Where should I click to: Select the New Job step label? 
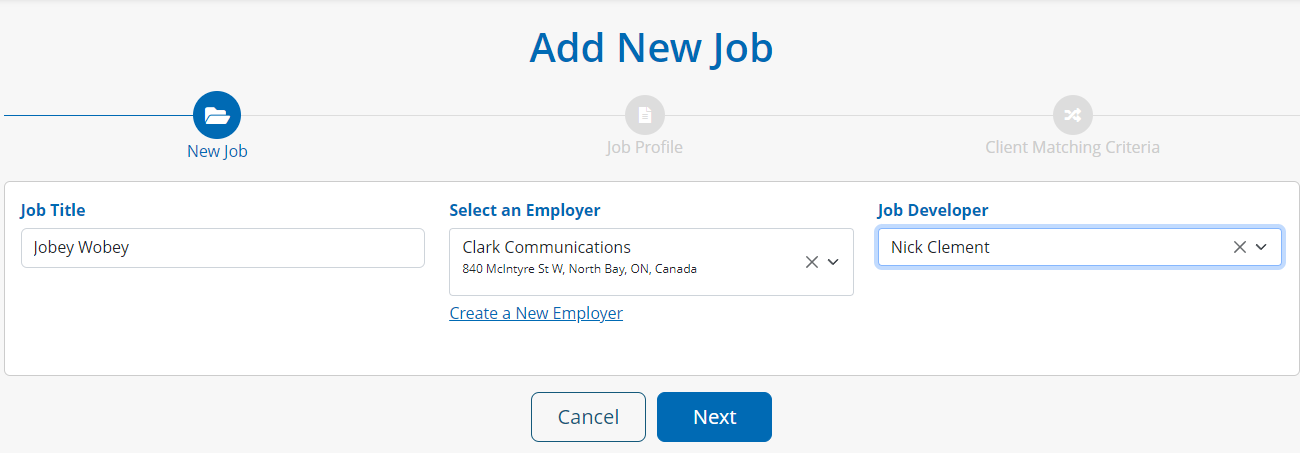217,152
